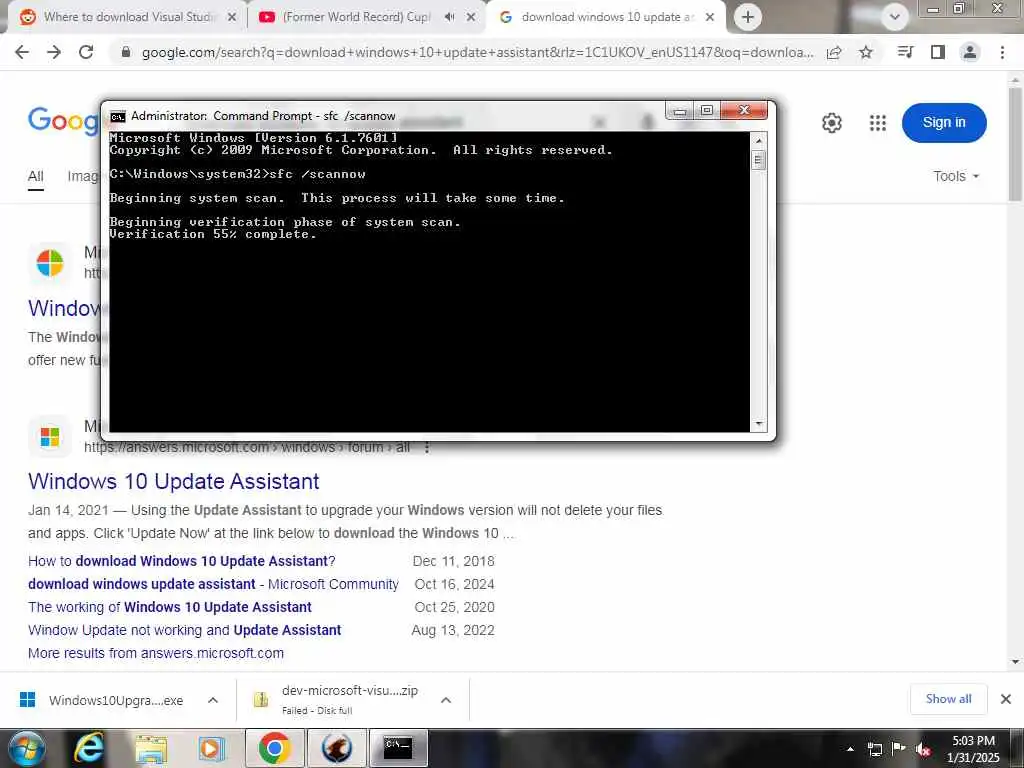Open More results from answers.microsoft.com
The height and width of the screenshot is (768, 1024).
pyautogui.click(x=155, y=653)
